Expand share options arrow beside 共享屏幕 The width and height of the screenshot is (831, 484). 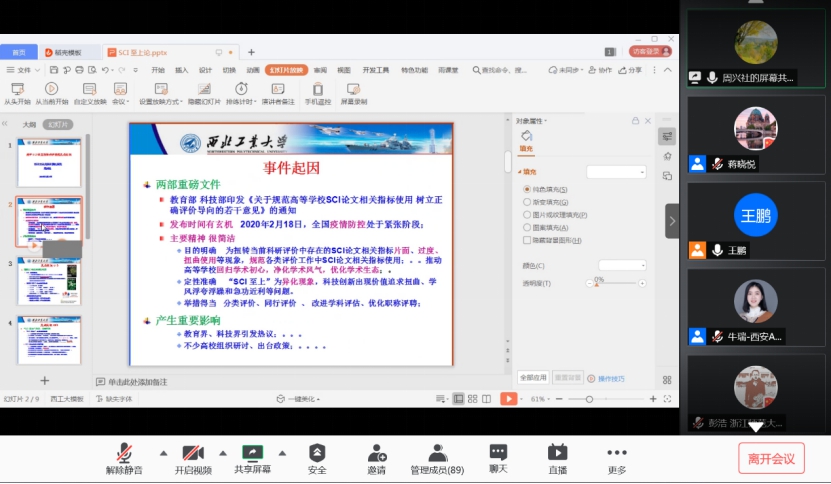coord(282,453)
